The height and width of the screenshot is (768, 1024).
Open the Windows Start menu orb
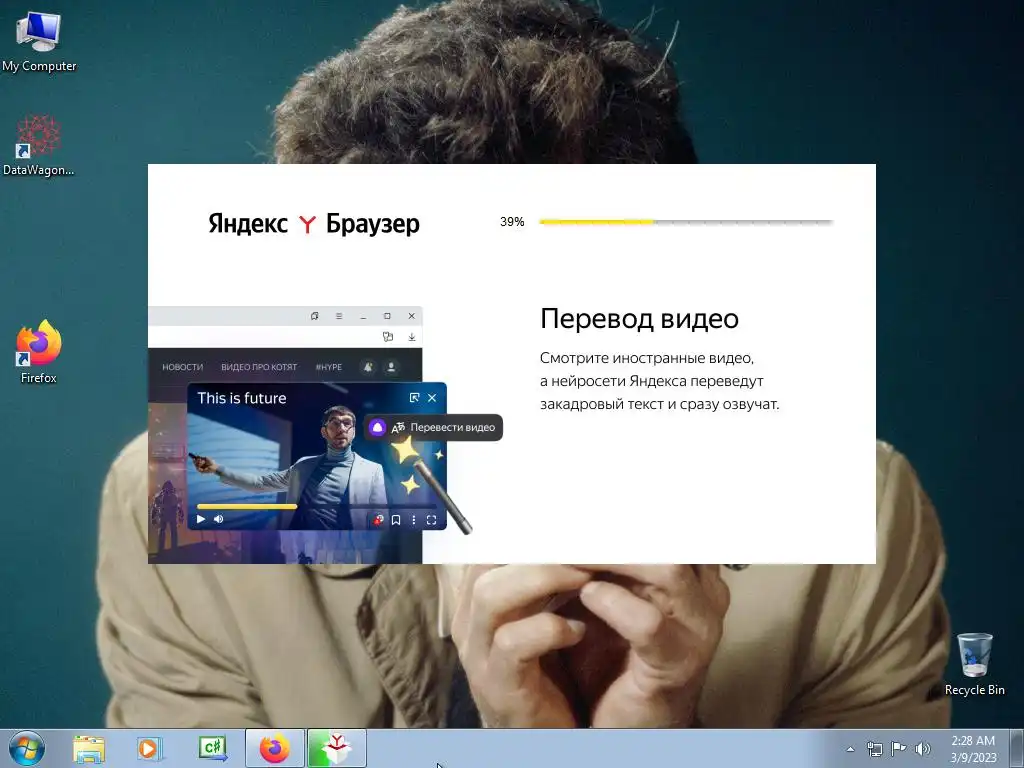[27, 748]
